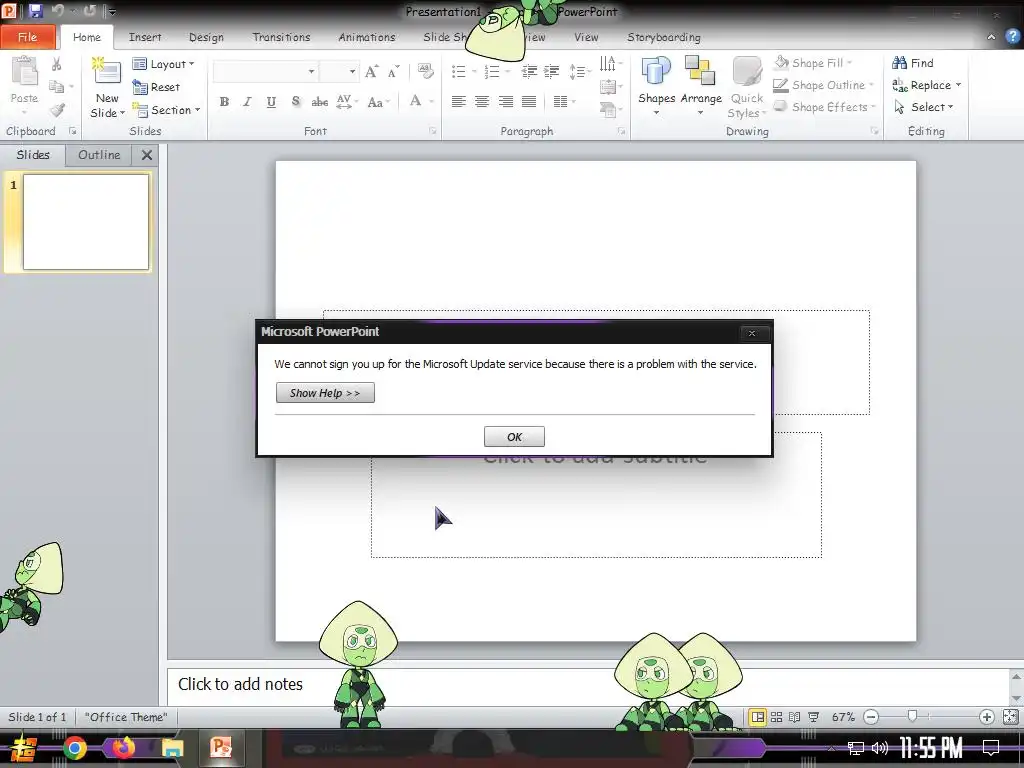The image size is (1024, 768).
Task: Open the font name combo box
Action: [266, 71]
